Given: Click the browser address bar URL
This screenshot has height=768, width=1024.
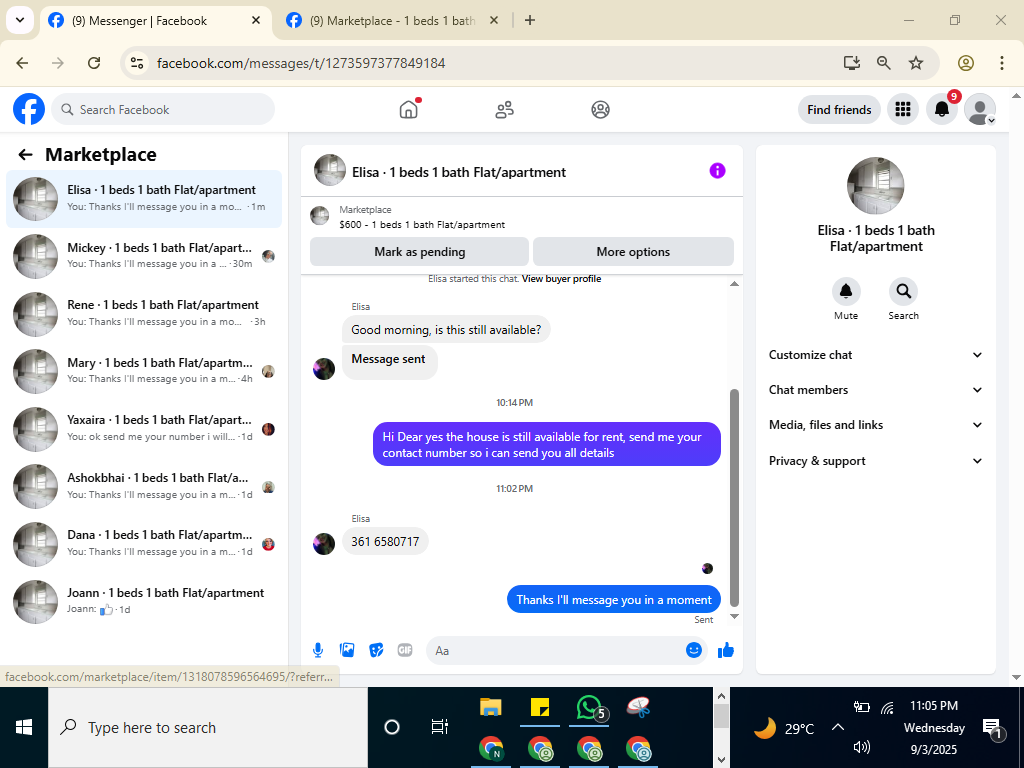Looking at the screenshot, I should [x=301, y=63].
